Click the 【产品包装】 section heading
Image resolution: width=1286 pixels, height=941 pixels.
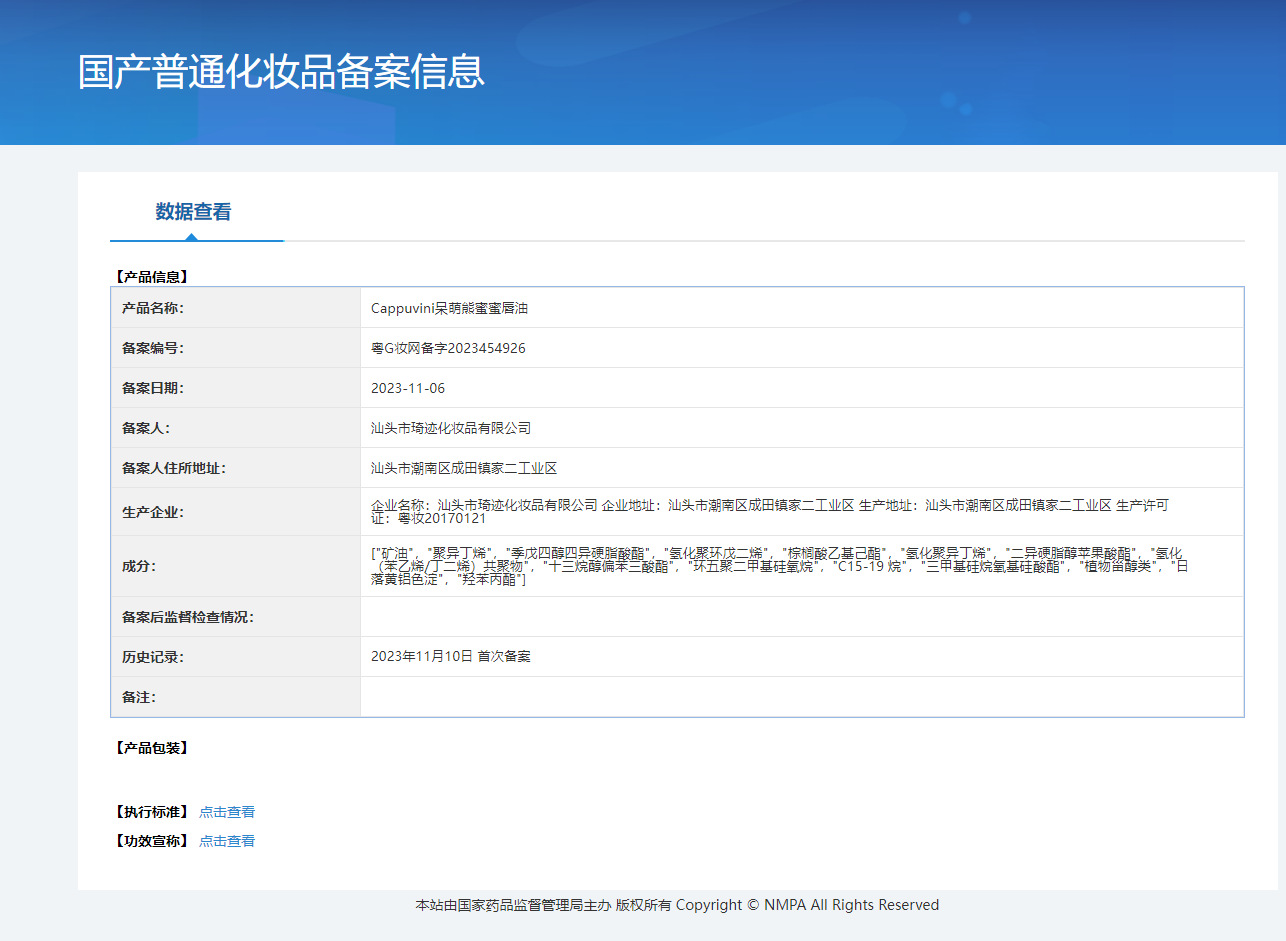150,747
